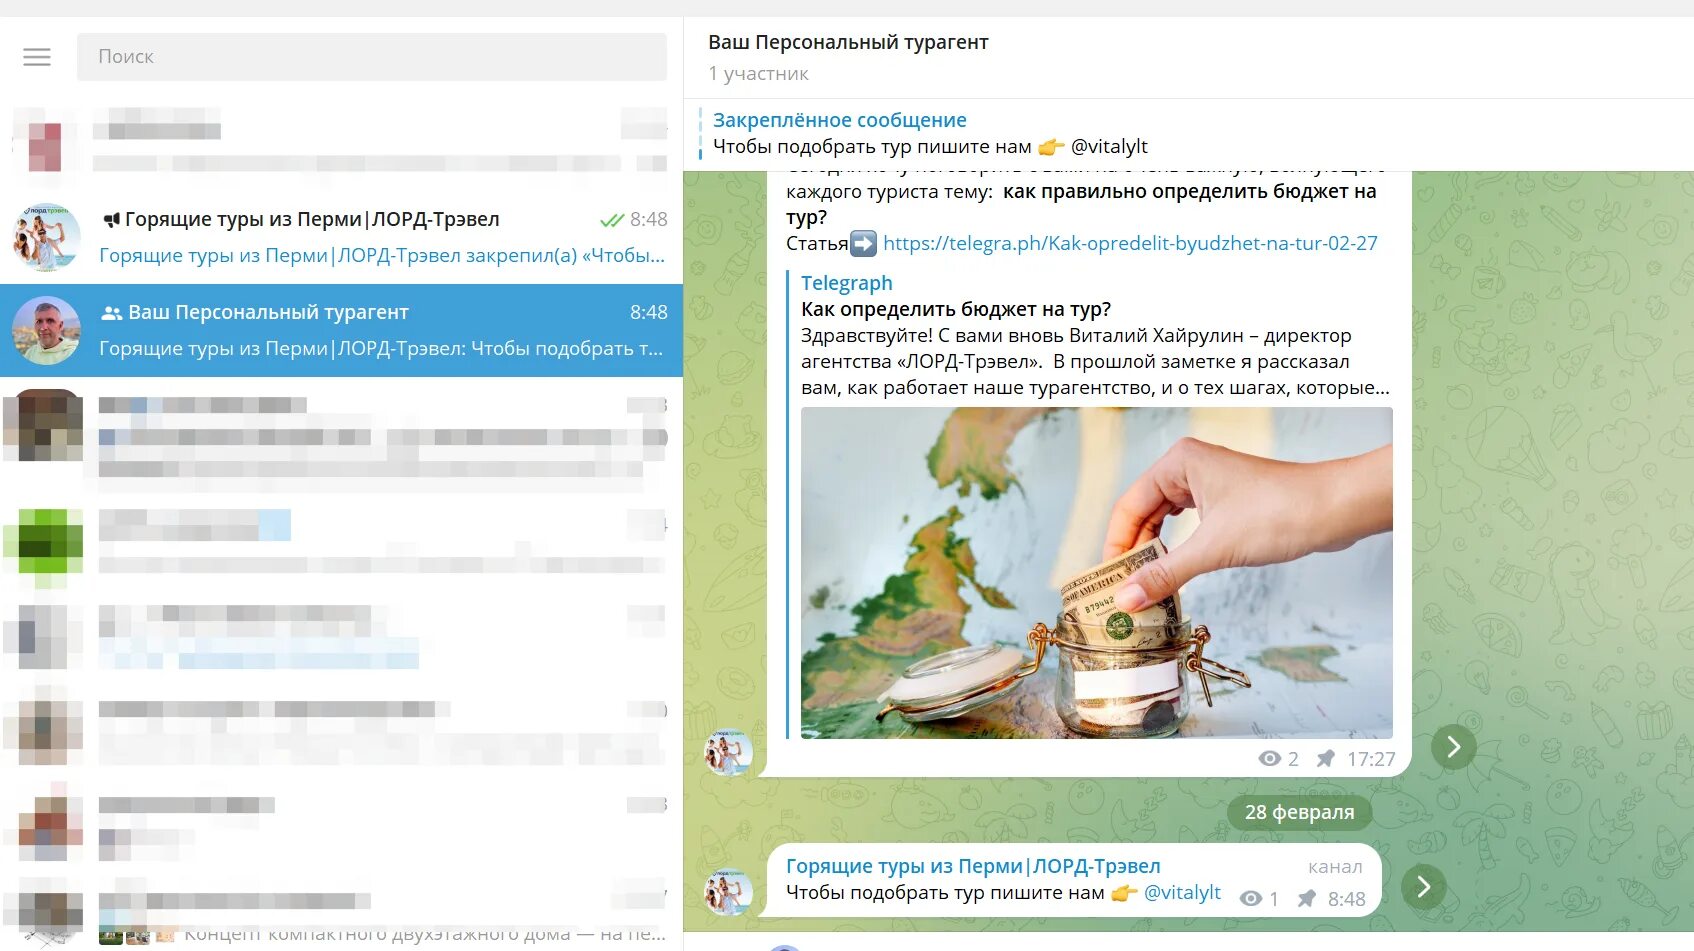Click channel avatar beside 17:27 message
The image size is (1694, 951).
[x=729, y=752]
